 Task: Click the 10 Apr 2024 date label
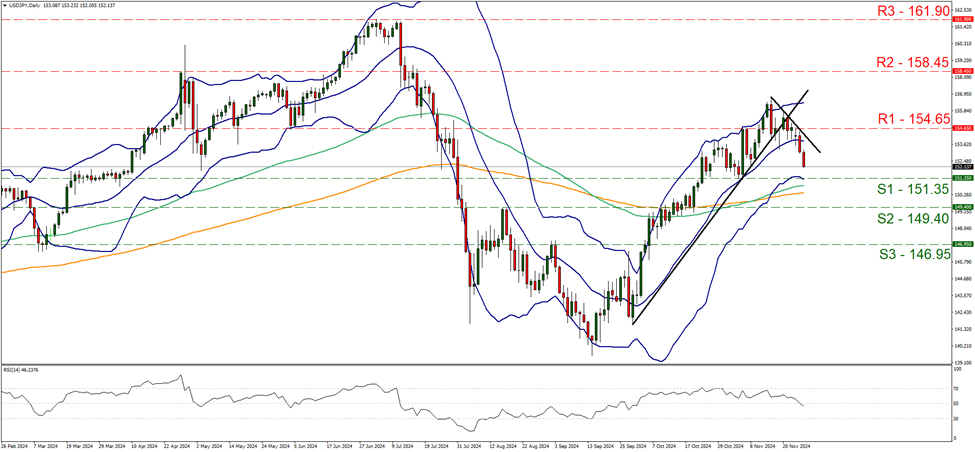click(x=142, y=446)
